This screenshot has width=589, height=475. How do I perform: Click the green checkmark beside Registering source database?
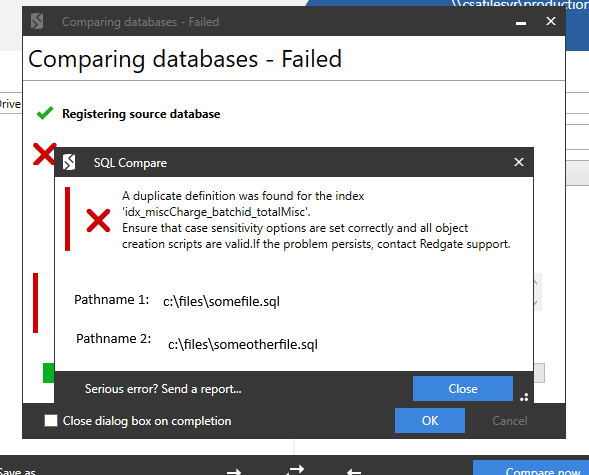(45, 113)
